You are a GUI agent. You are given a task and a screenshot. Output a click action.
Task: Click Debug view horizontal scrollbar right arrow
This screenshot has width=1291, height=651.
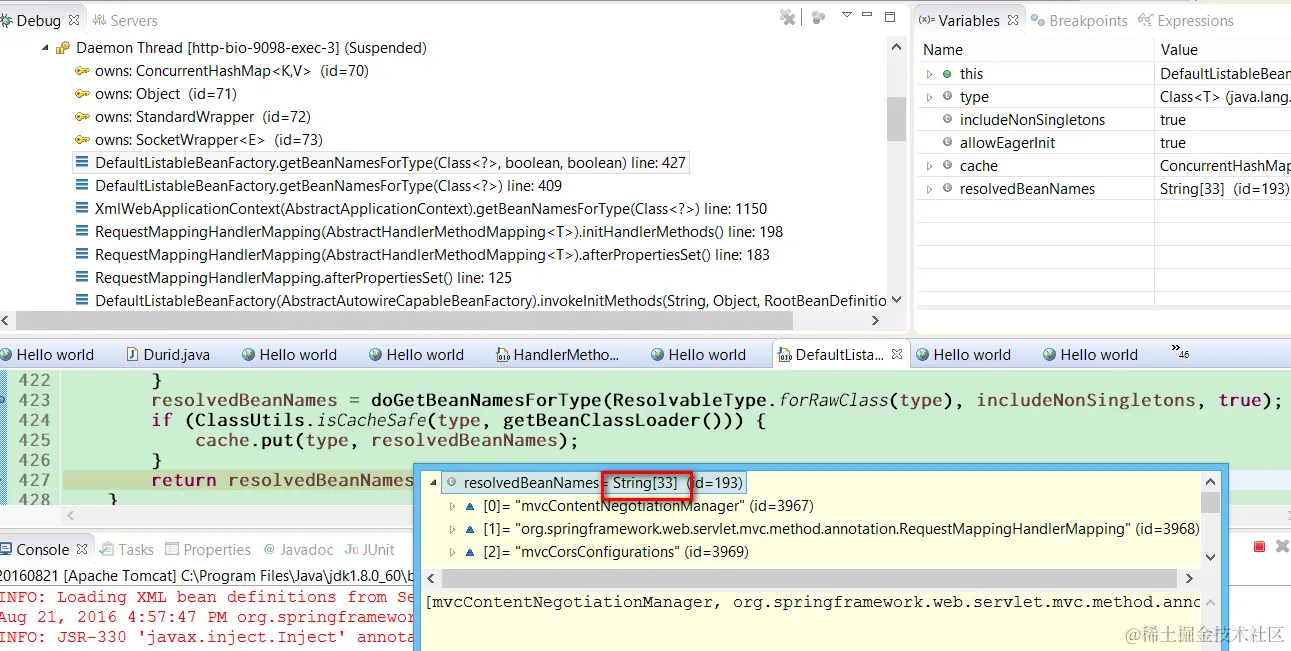point(876,321)
